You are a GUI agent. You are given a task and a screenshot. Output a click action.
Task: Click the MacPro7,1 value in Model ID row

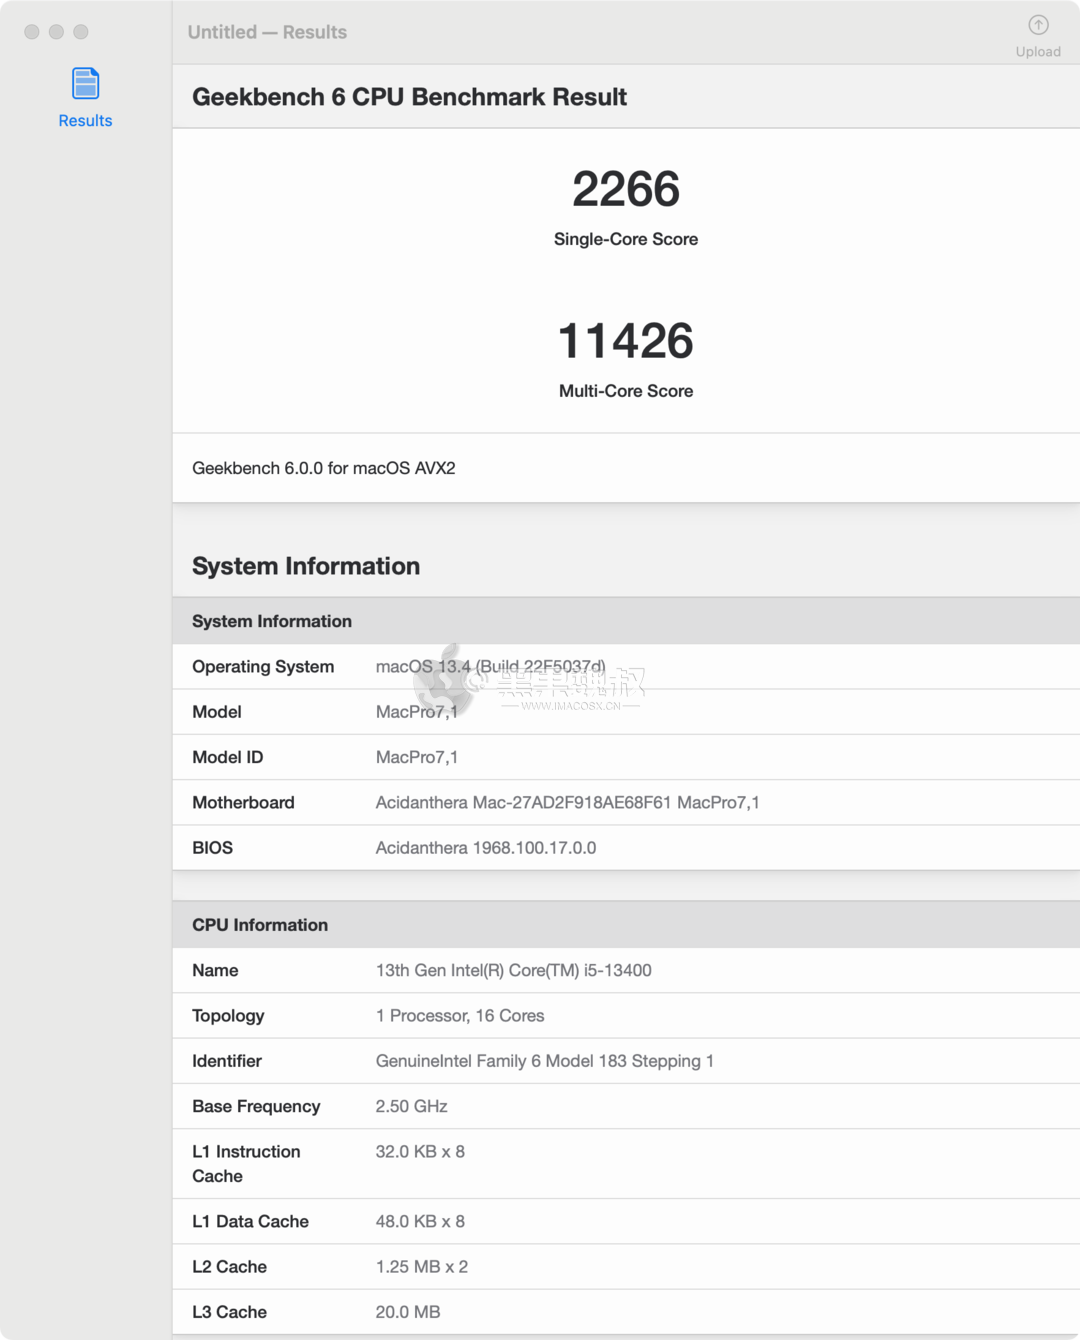coord(417,757)
